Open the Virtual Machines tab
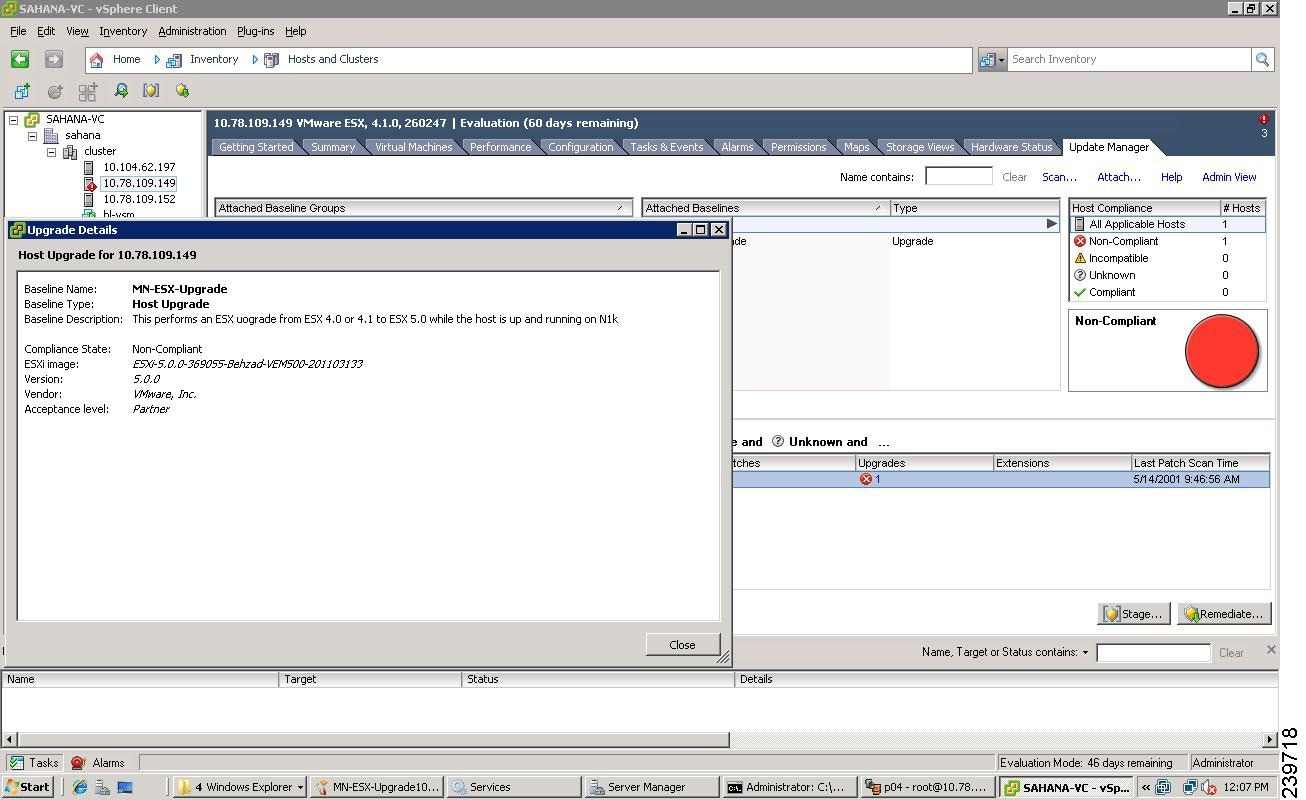The image size is (1306, 800). [x=413, y=147]
